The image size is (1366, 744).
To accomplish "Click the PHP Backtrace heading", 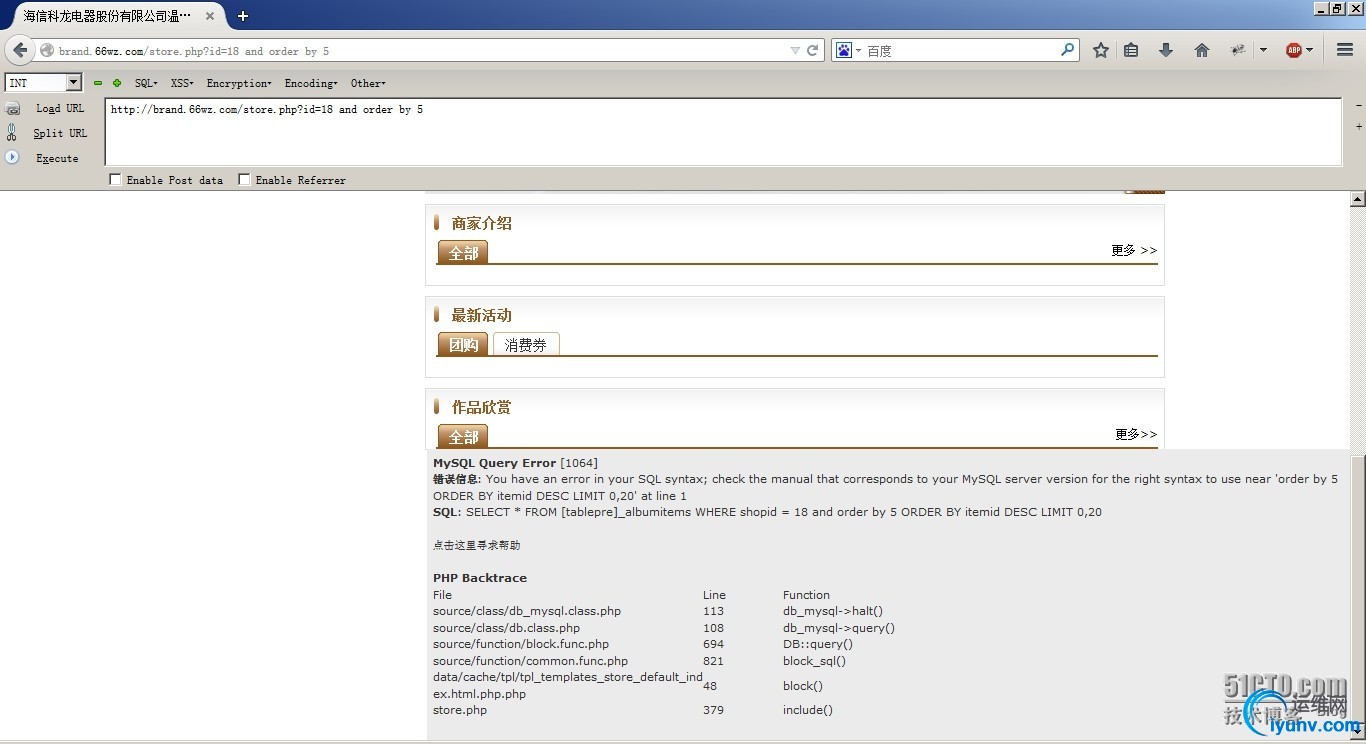I will click(x=480, y=578).
